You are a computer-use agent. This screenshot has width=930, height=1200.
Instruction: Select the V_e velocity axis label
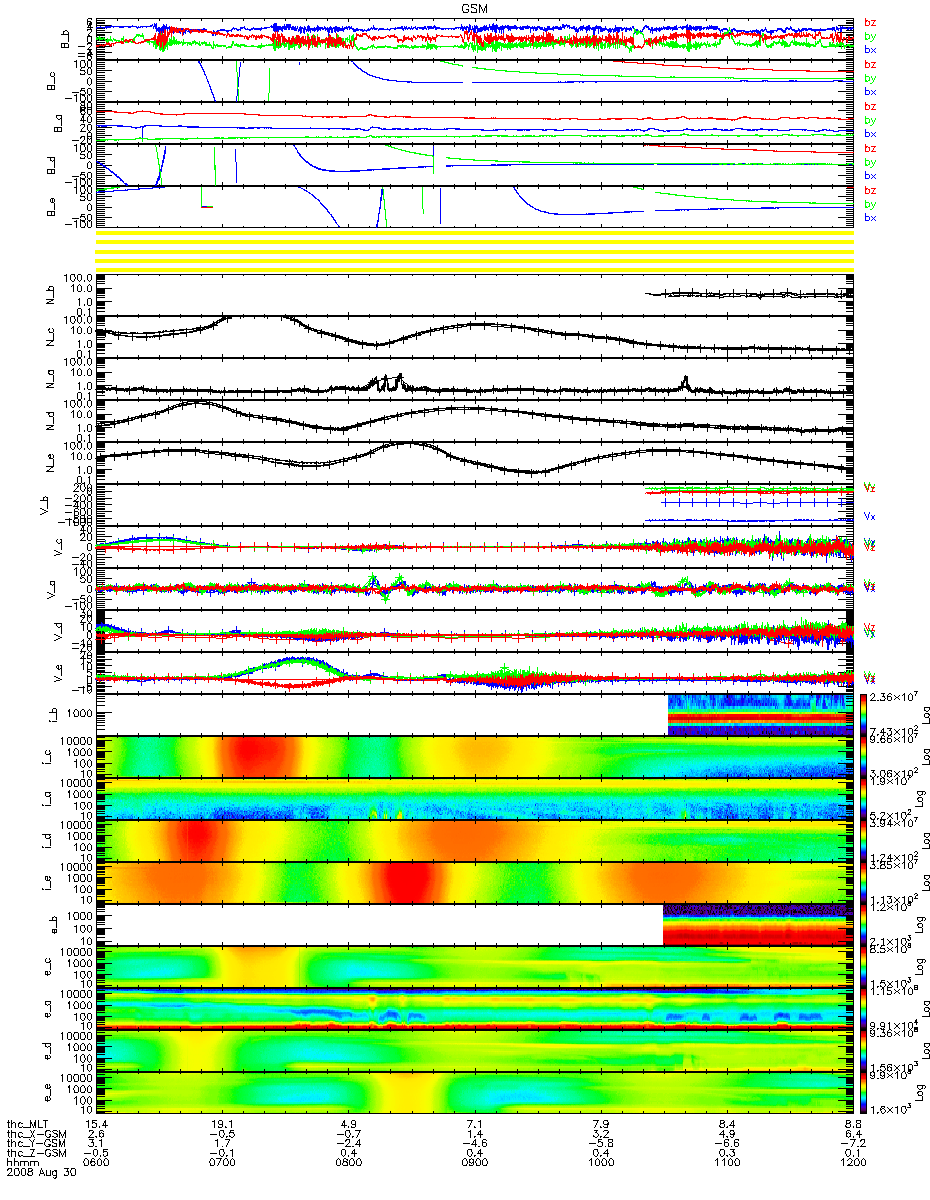point(59,672)
